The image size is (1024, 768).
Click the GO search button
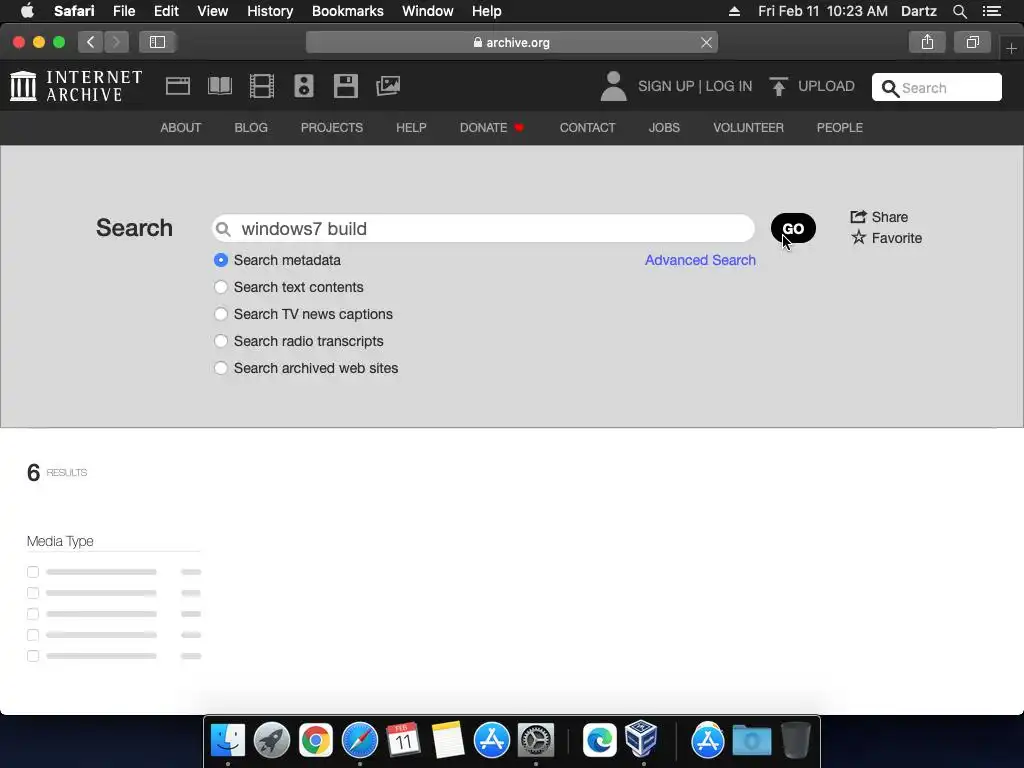pos(793,229)
